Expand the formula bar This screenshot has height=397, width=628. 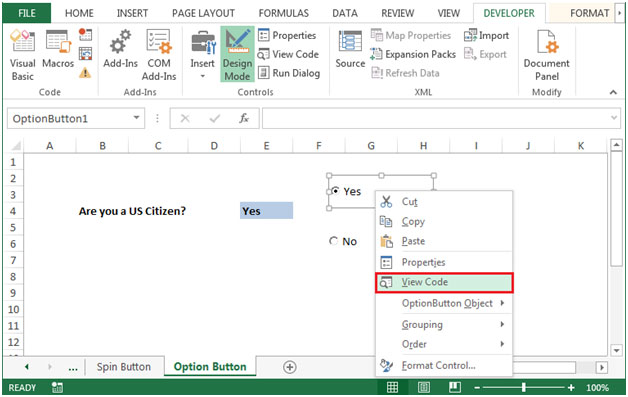click(x=614, y=118)
